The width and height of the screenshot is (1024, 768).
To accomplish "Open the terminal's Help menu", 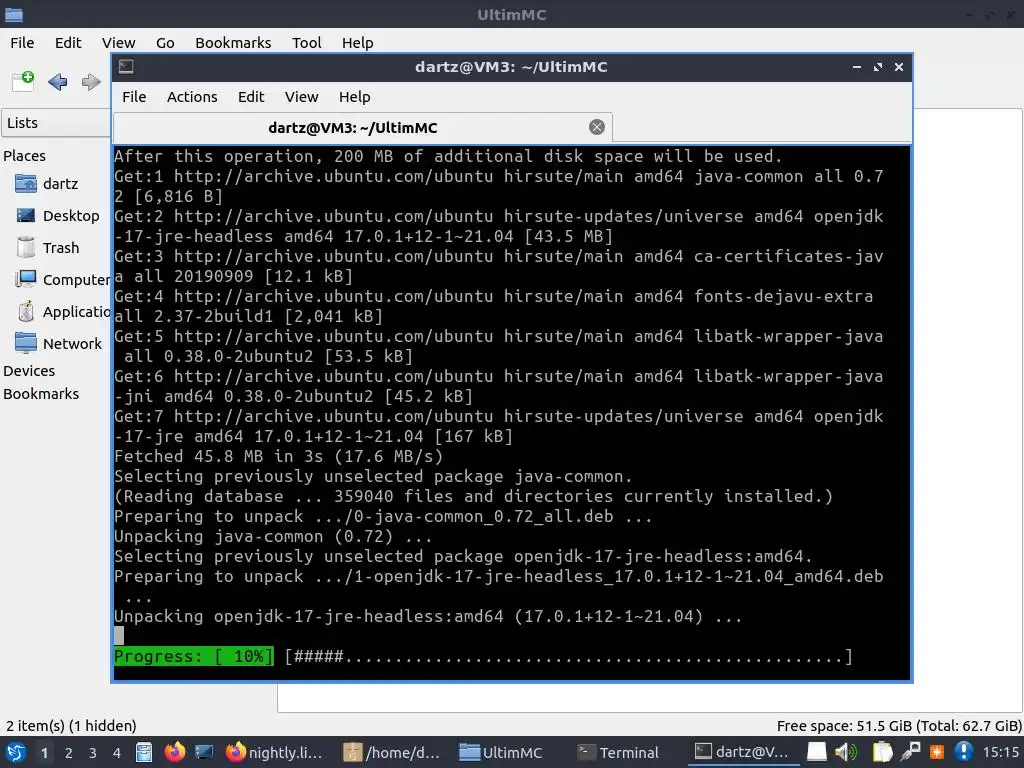I will (355, 97).
